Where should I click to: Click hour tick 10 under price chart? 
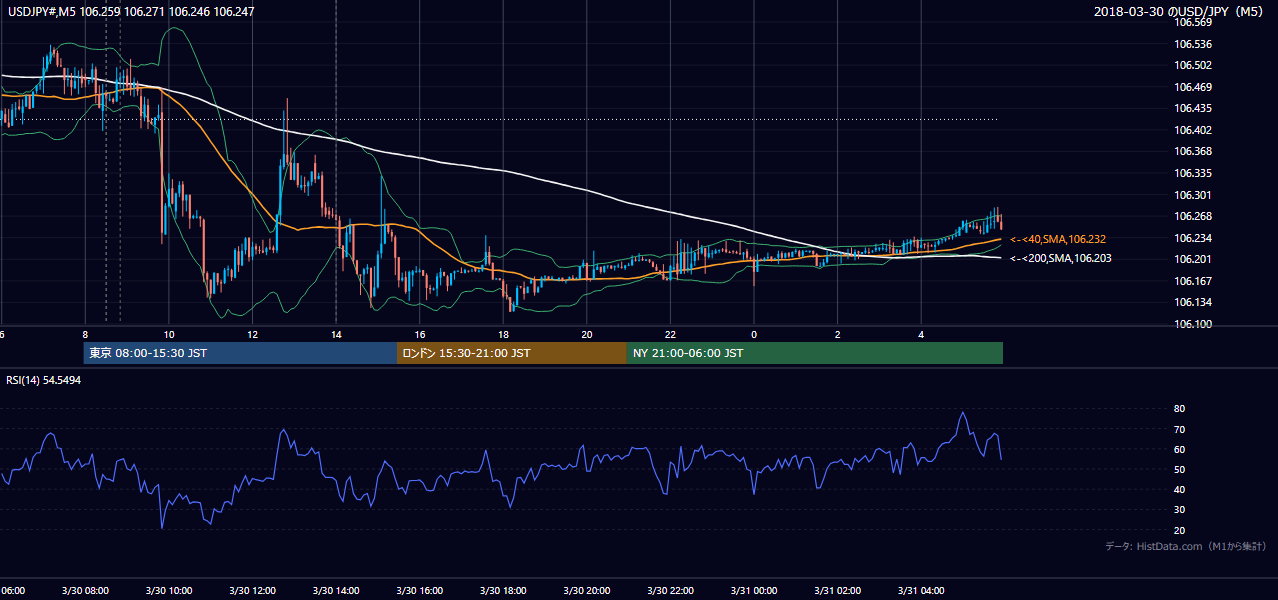pos(169,334)
